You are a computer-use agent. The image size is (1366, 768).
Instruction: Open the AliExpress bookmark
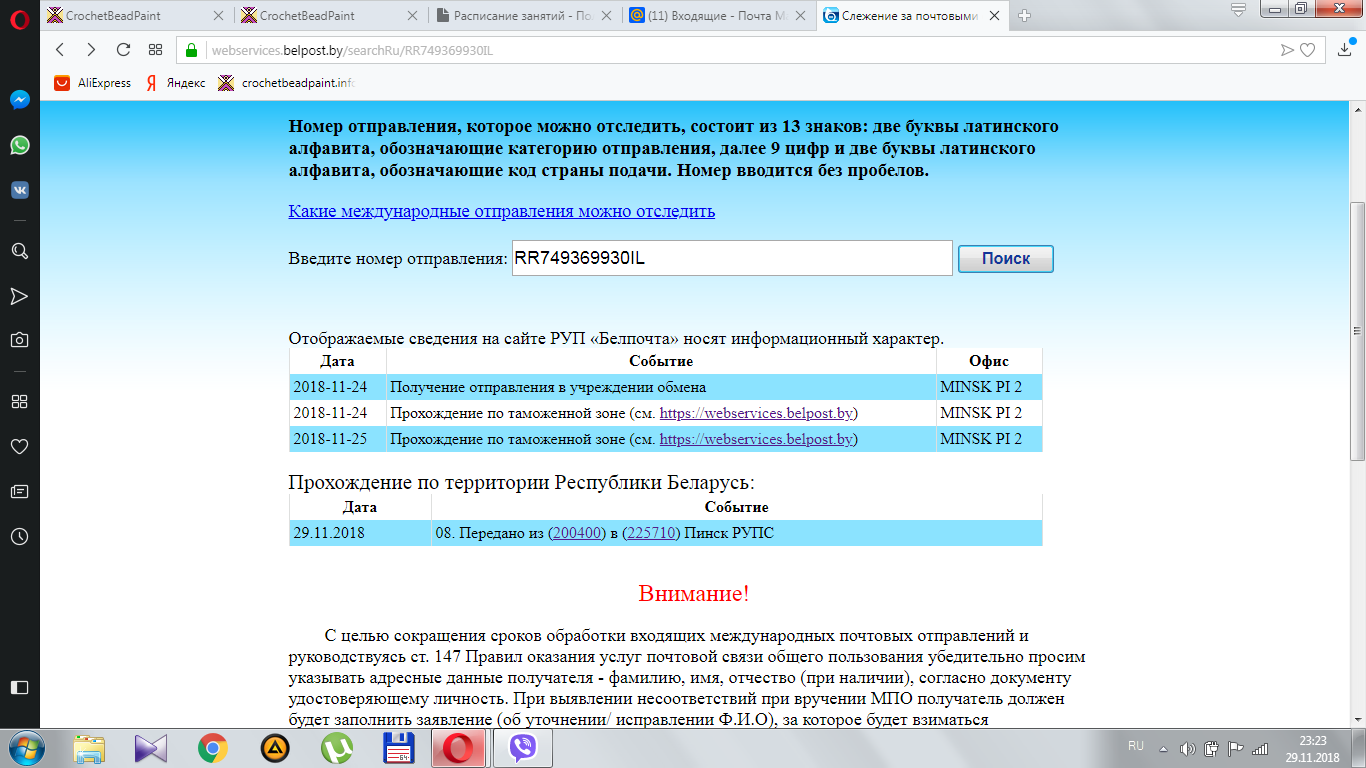click(94, 83)
